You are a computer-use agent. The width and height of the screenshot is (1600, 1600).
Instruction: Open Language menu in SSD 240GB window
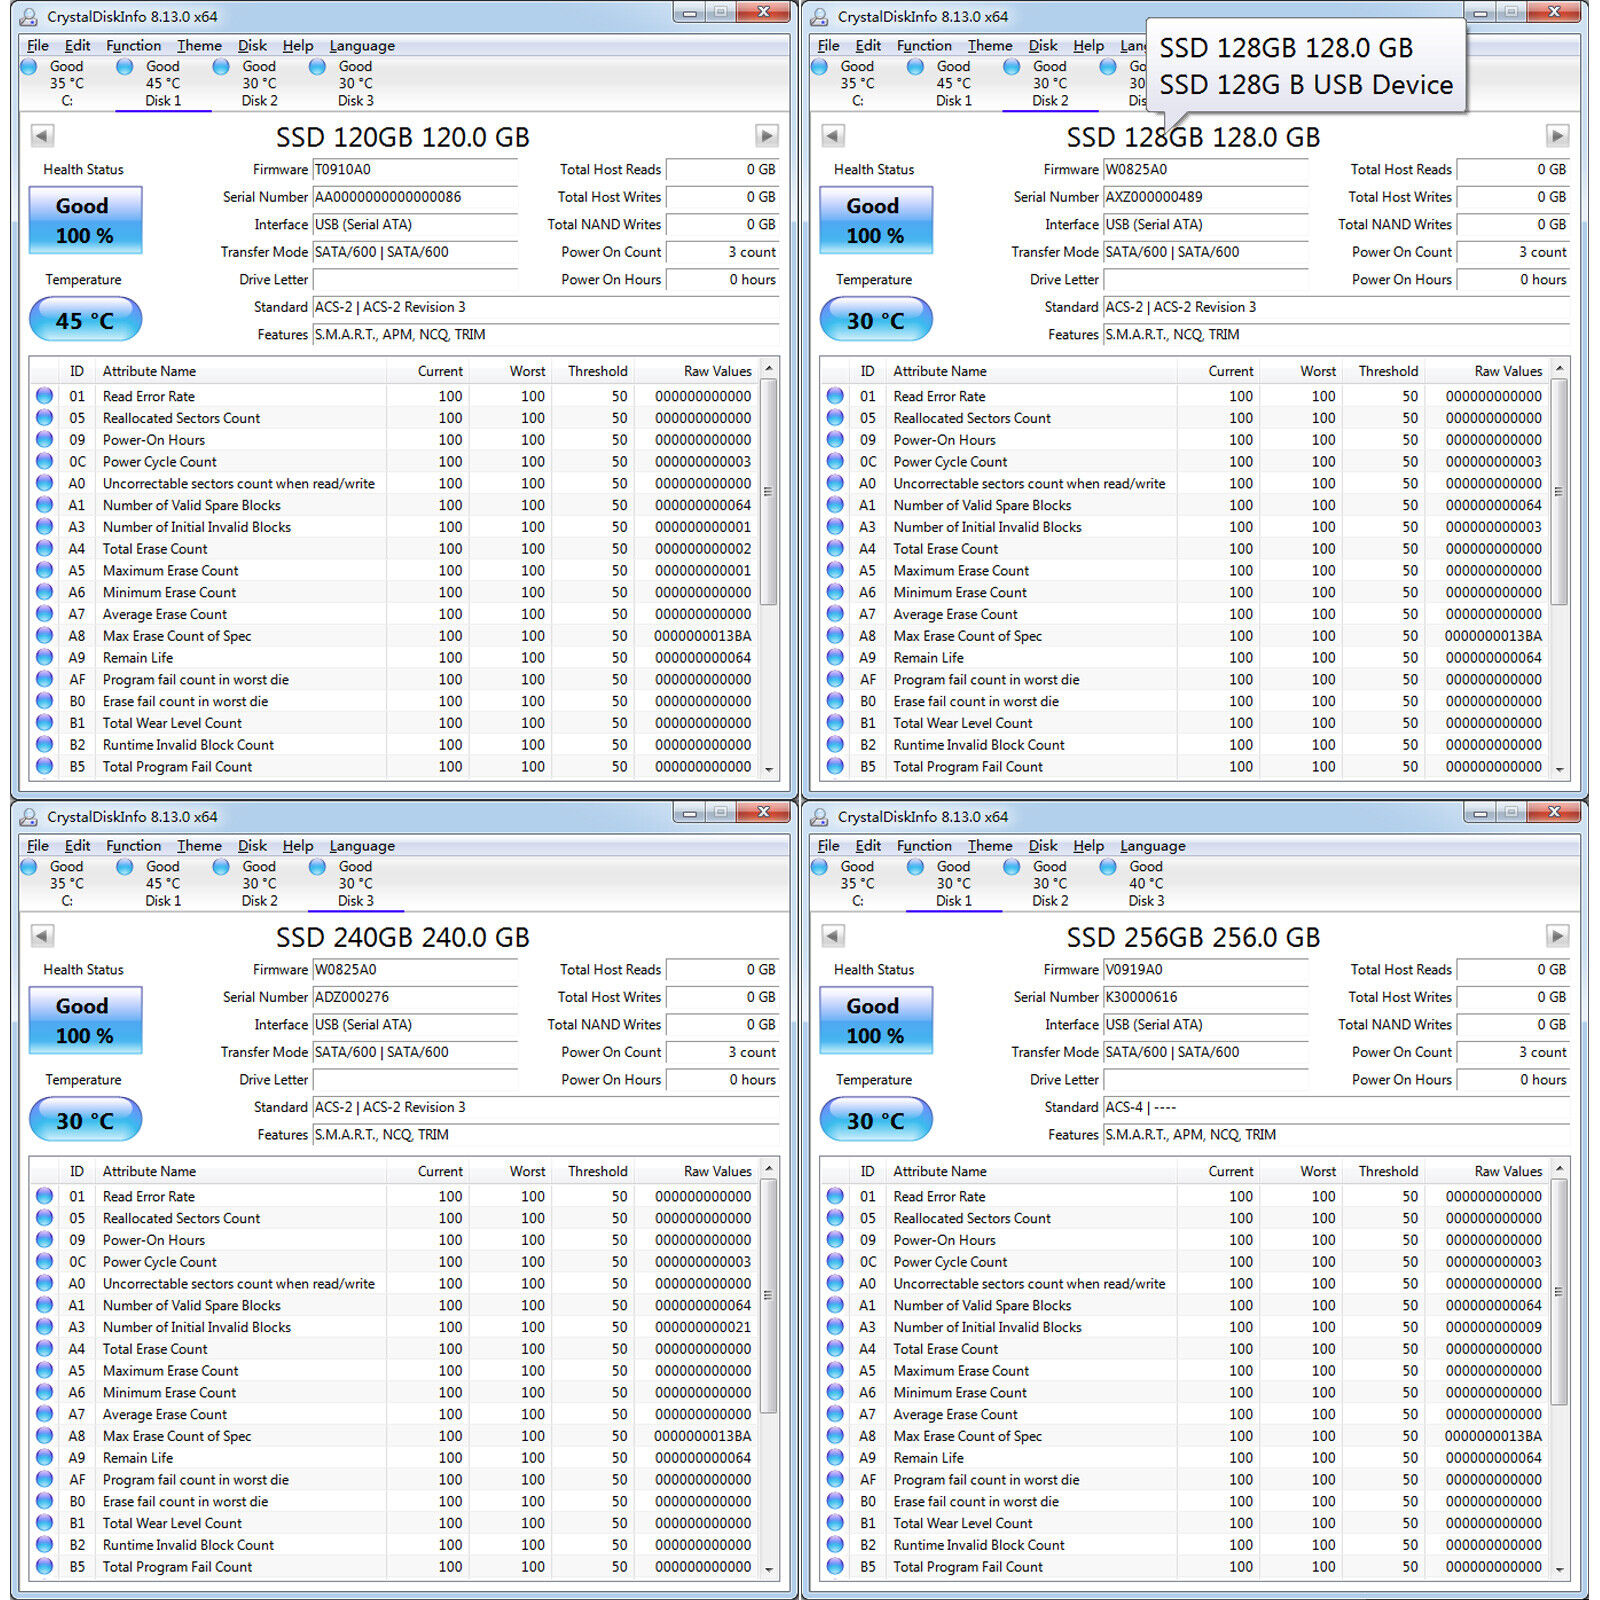click(x=362, y=846)
